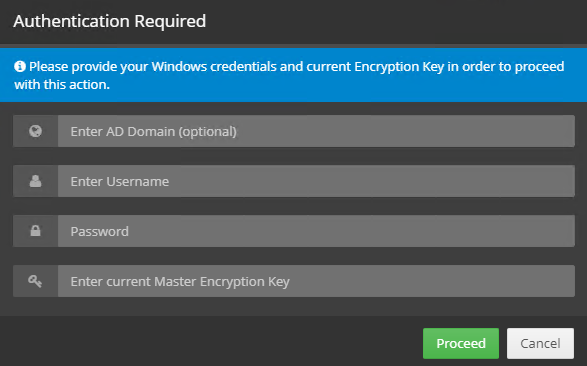
Task: Click the "Enter current Master Encryption Key" placeholder
Action: point(180,282)
